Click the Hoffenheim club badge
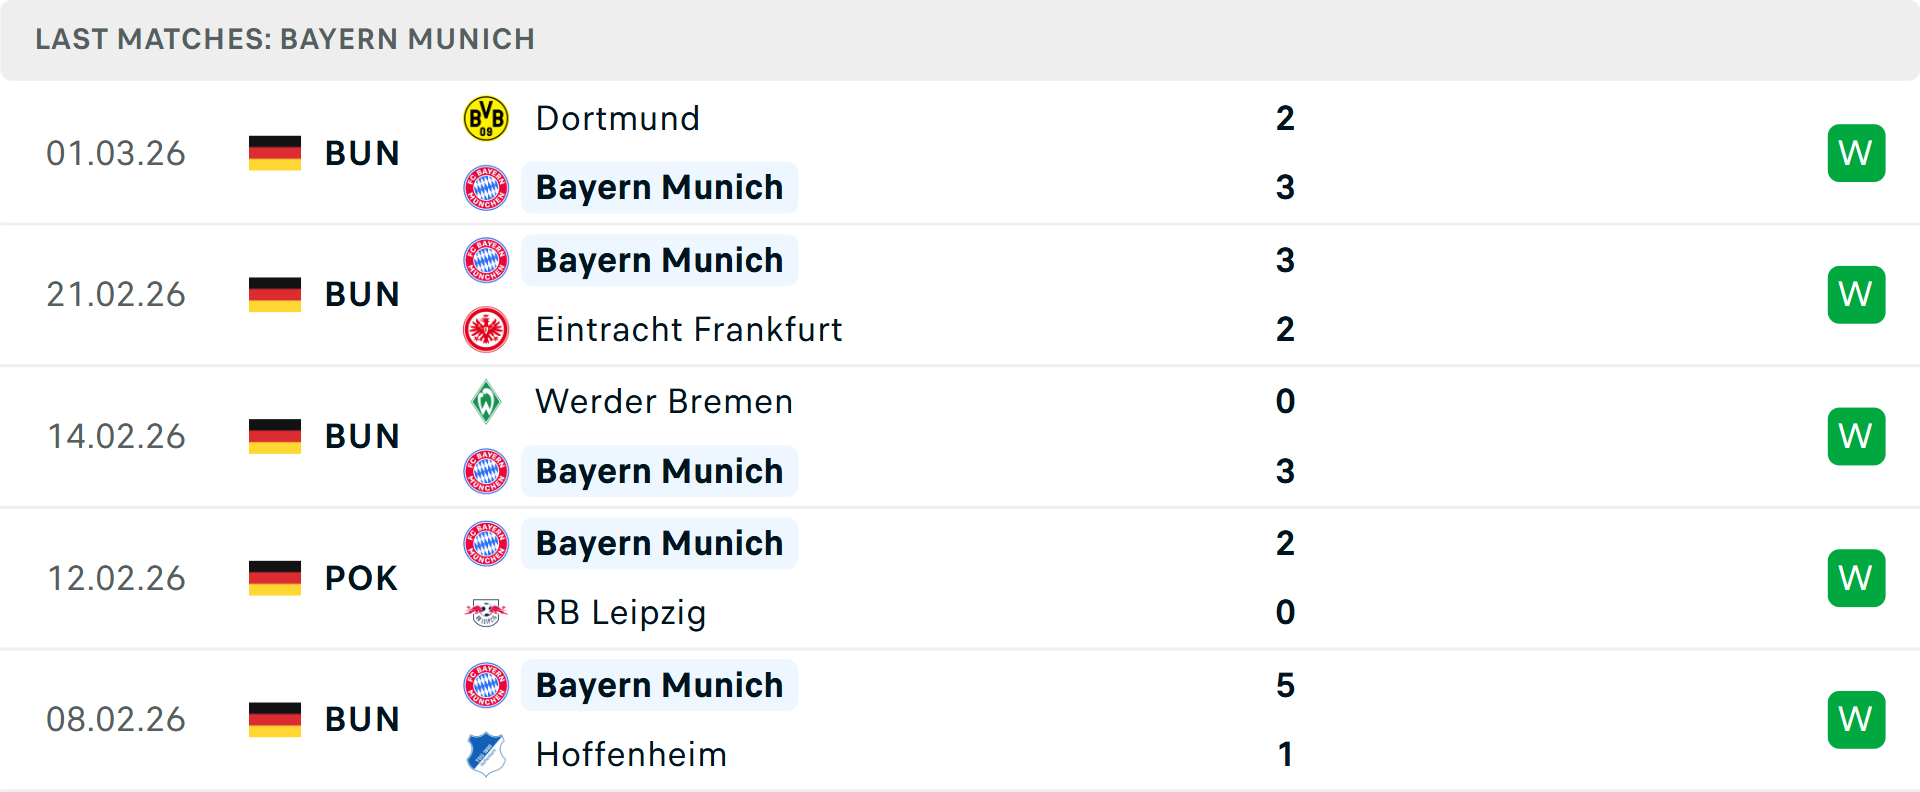 pos(486,754)
